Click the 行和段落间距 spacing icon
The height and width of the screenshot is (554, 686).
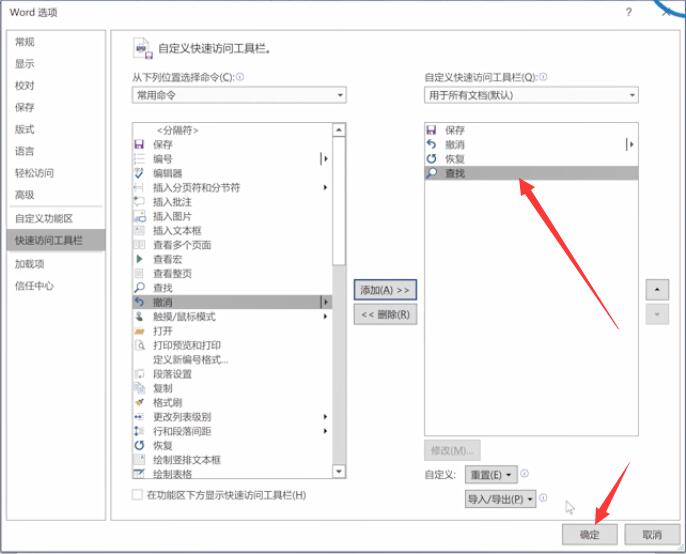point(139,431)
